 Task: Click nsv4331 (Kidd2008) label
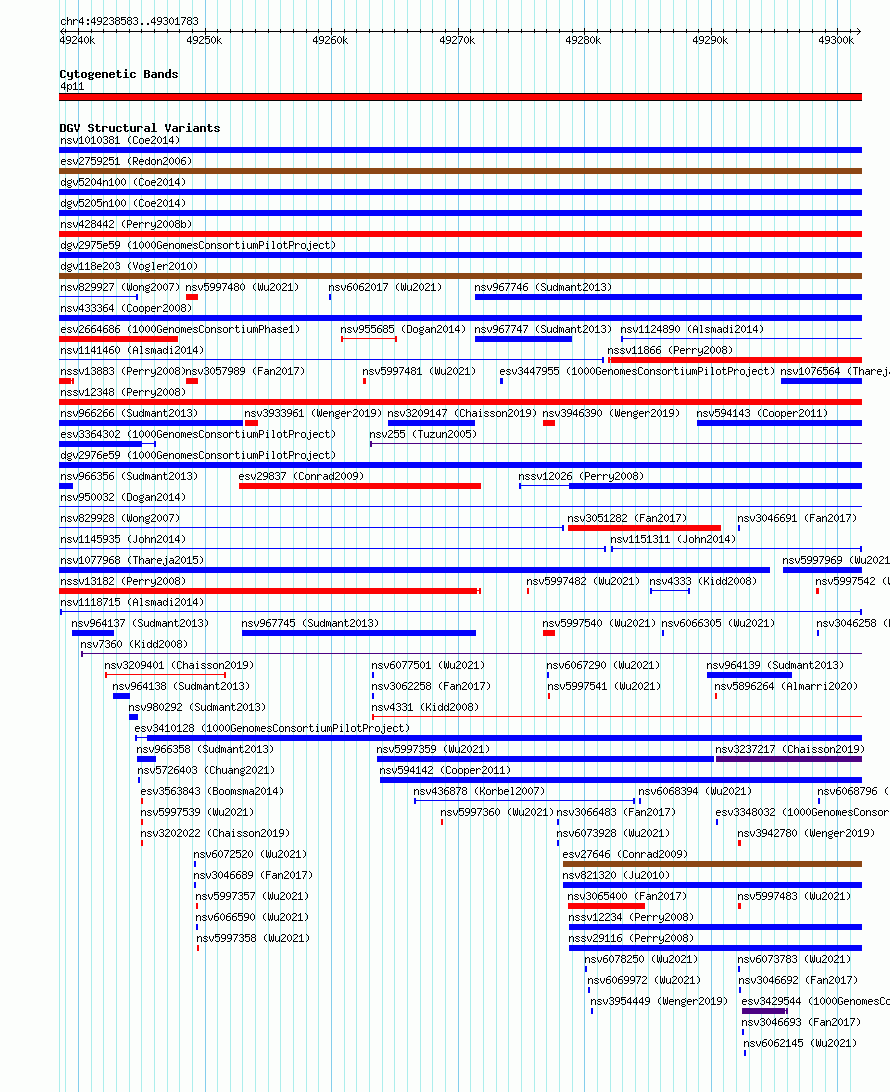click(x=425, y=707)
